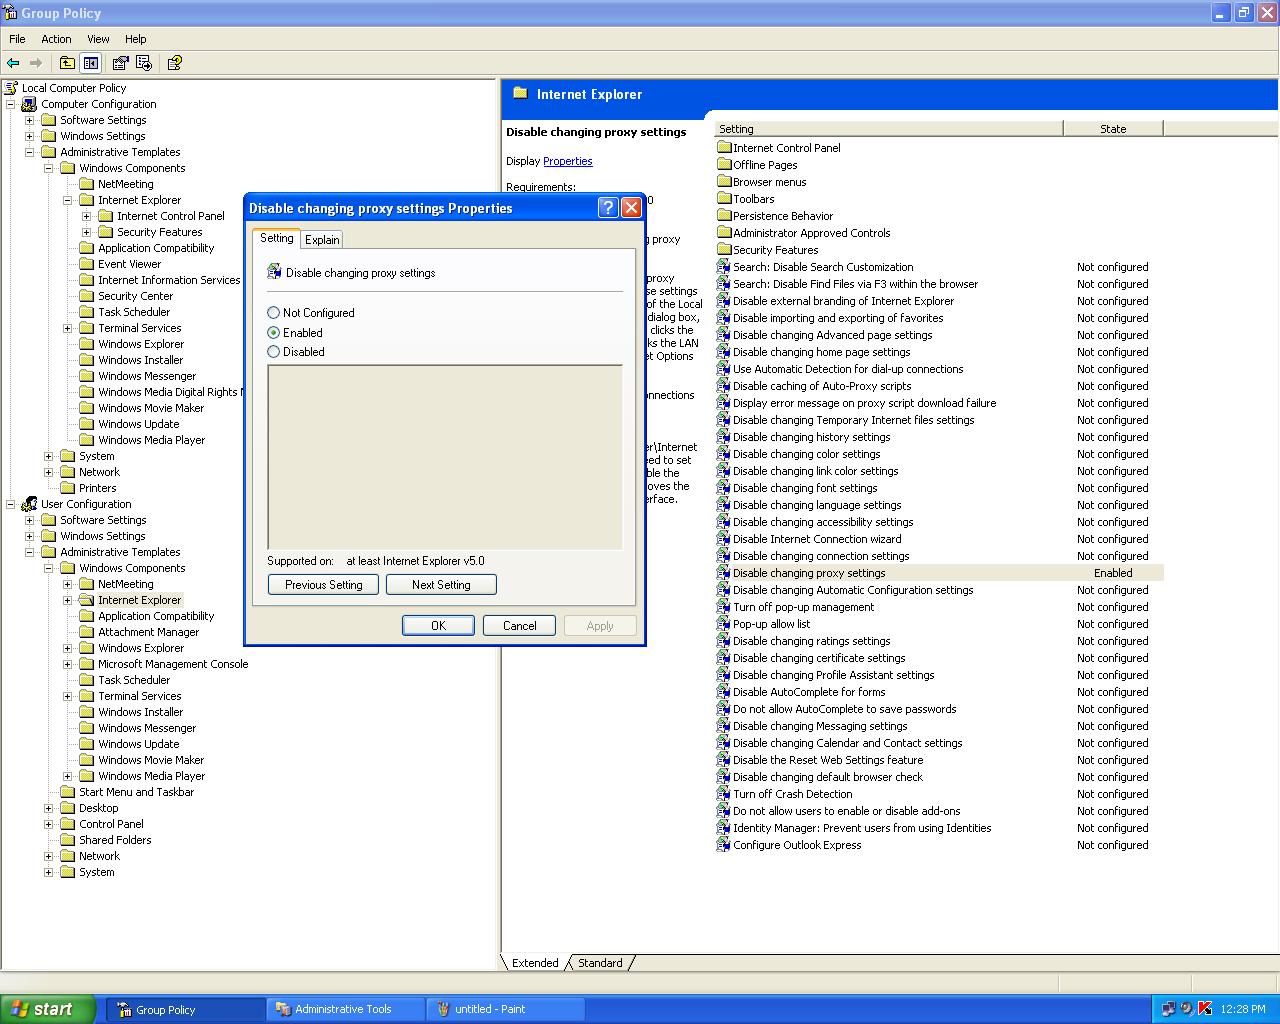The height and width of the screenshot is (1024, 1280).
Task: Click the State column header
Action: tap(1113, 128)
